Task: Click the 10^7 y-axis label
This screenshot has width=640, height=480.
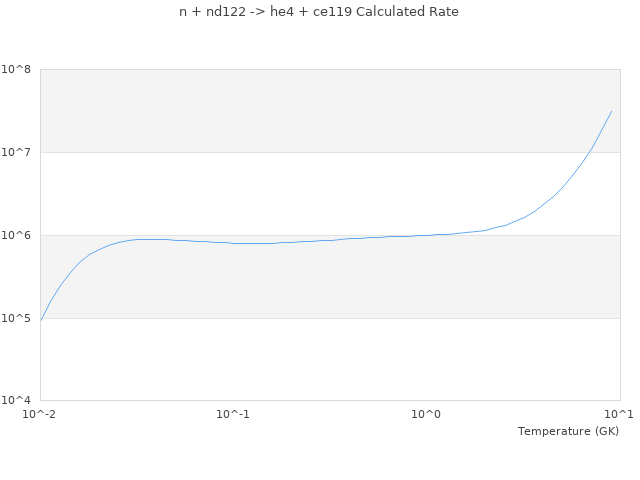Action: [x=16, y=153]
